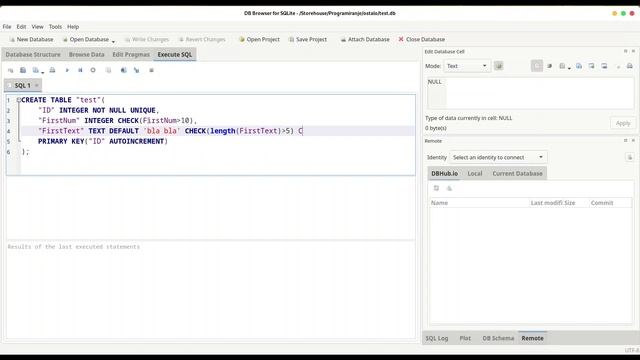
Task: Click Save Project
Action: click(x=308, y=39)
